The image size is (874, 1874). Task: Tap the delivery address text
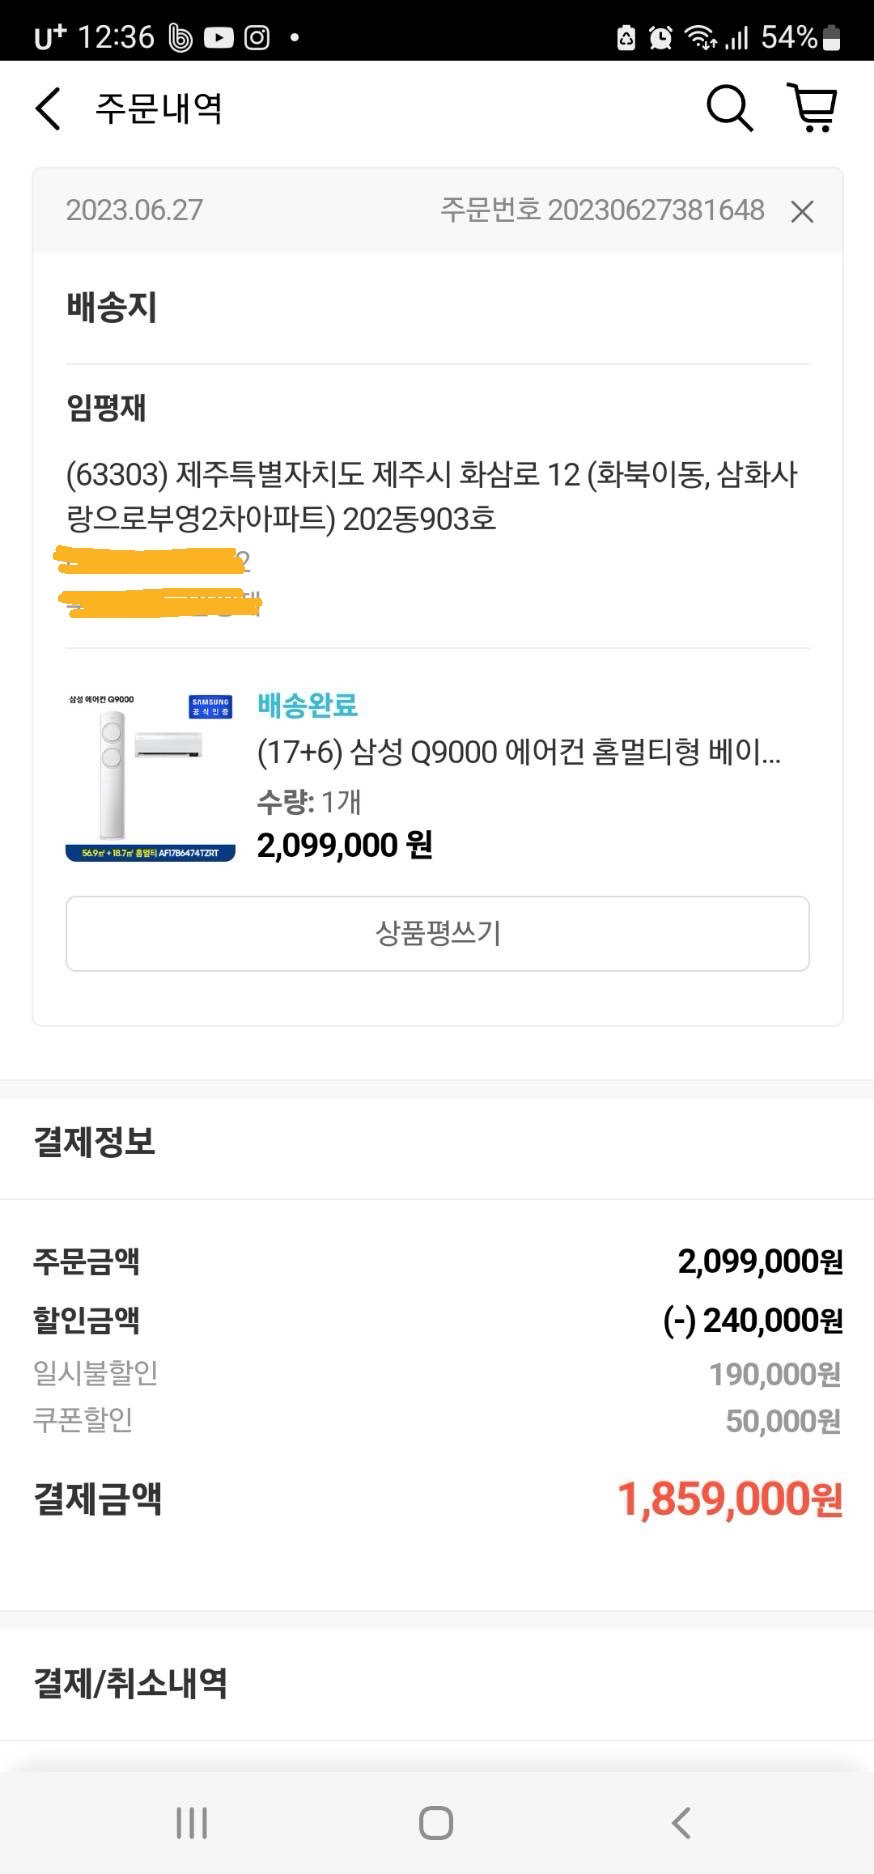431,496
